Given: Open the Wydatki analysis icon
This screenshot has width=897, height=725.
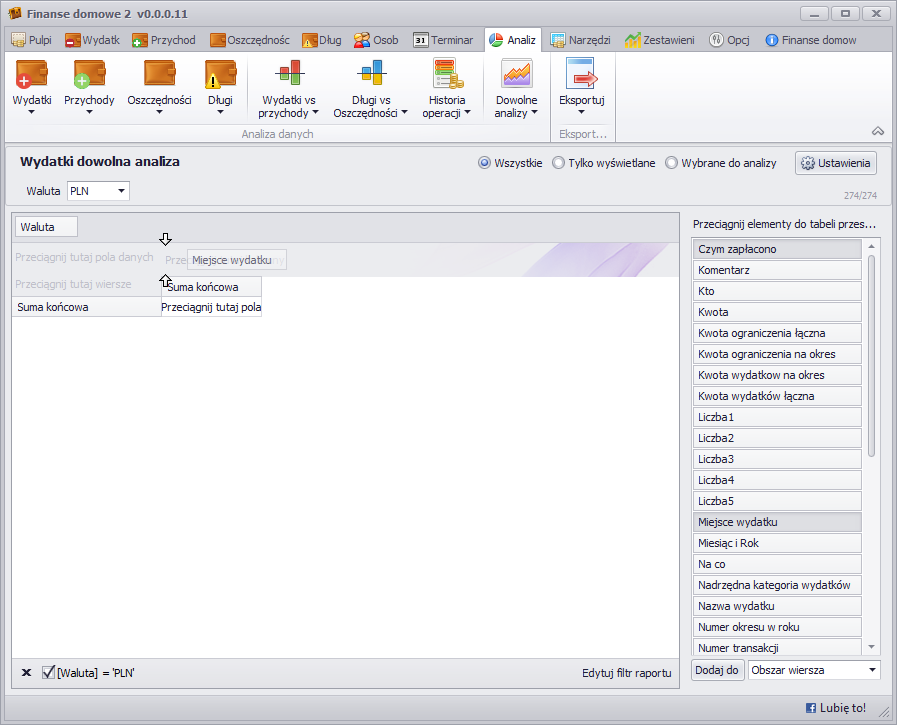Looking at the screenshot, I should coord(31,74).
